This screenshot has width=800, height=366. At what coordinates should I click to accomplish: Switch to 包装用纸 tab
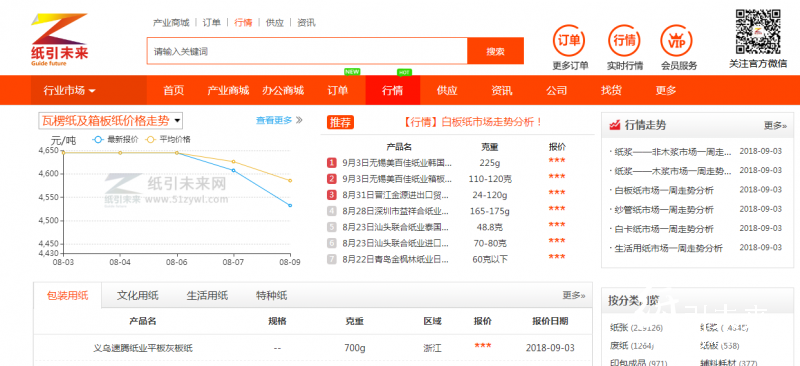click(67, 296)
